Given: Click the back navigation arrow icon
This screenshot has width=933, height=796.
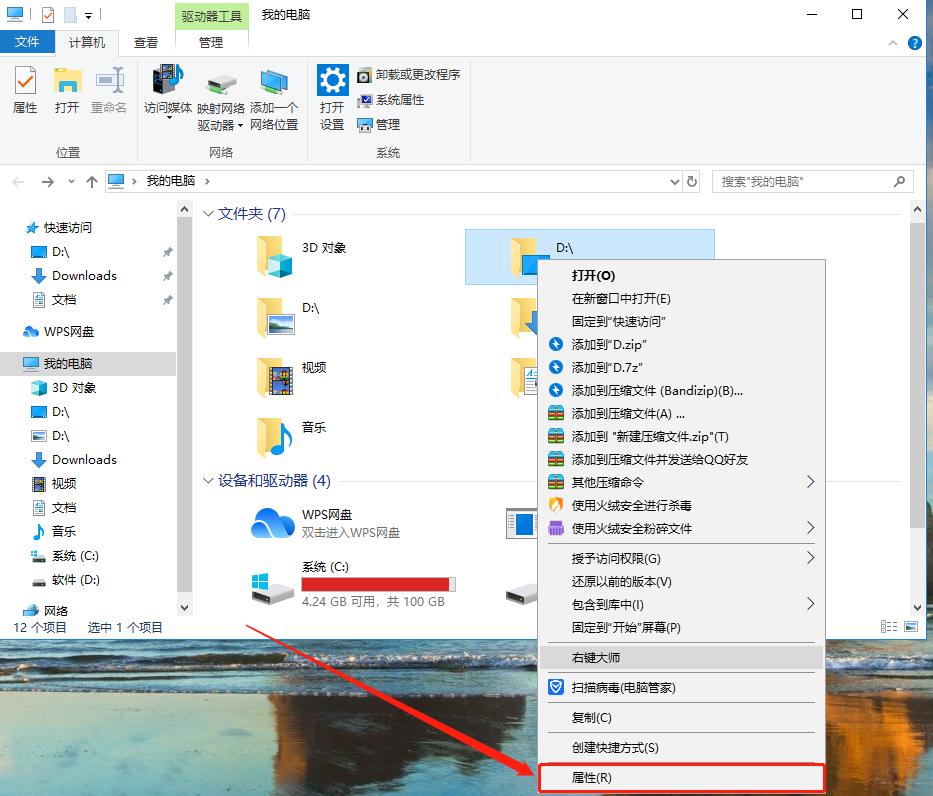Looking at the screenshot, I should [17, 181].
